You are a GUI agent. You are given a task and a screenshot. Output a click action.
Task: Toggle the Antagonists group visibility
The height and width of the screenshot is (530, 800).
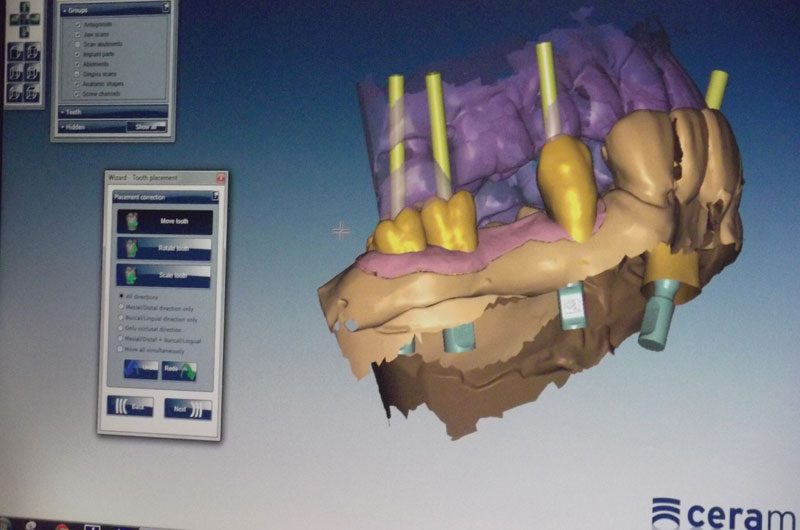78,24
